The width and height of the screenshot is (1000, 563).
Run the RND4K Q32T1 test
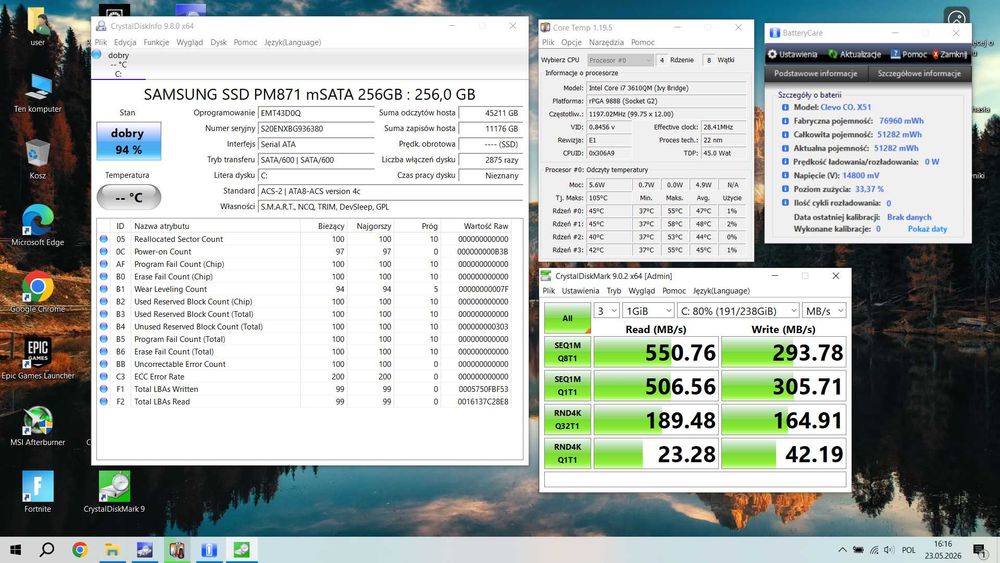pos(567,420)
